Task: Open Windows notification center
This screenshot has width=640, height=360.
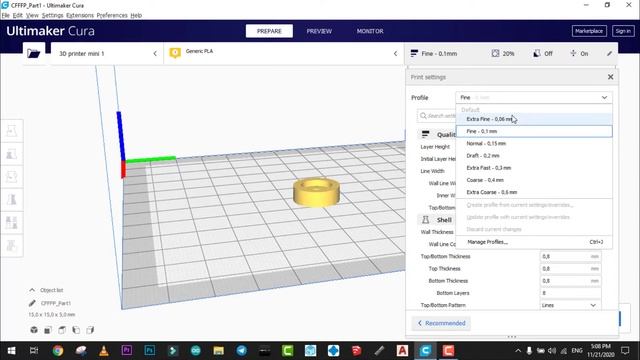Action: click(625, 351)
